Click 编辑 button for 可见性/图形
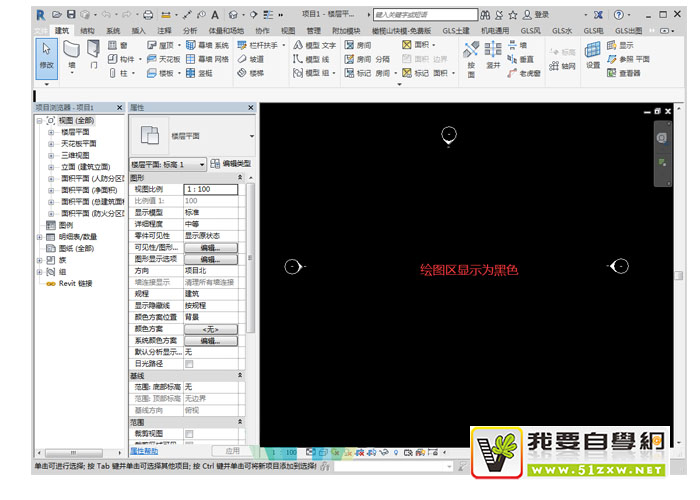 click(211, 248)
